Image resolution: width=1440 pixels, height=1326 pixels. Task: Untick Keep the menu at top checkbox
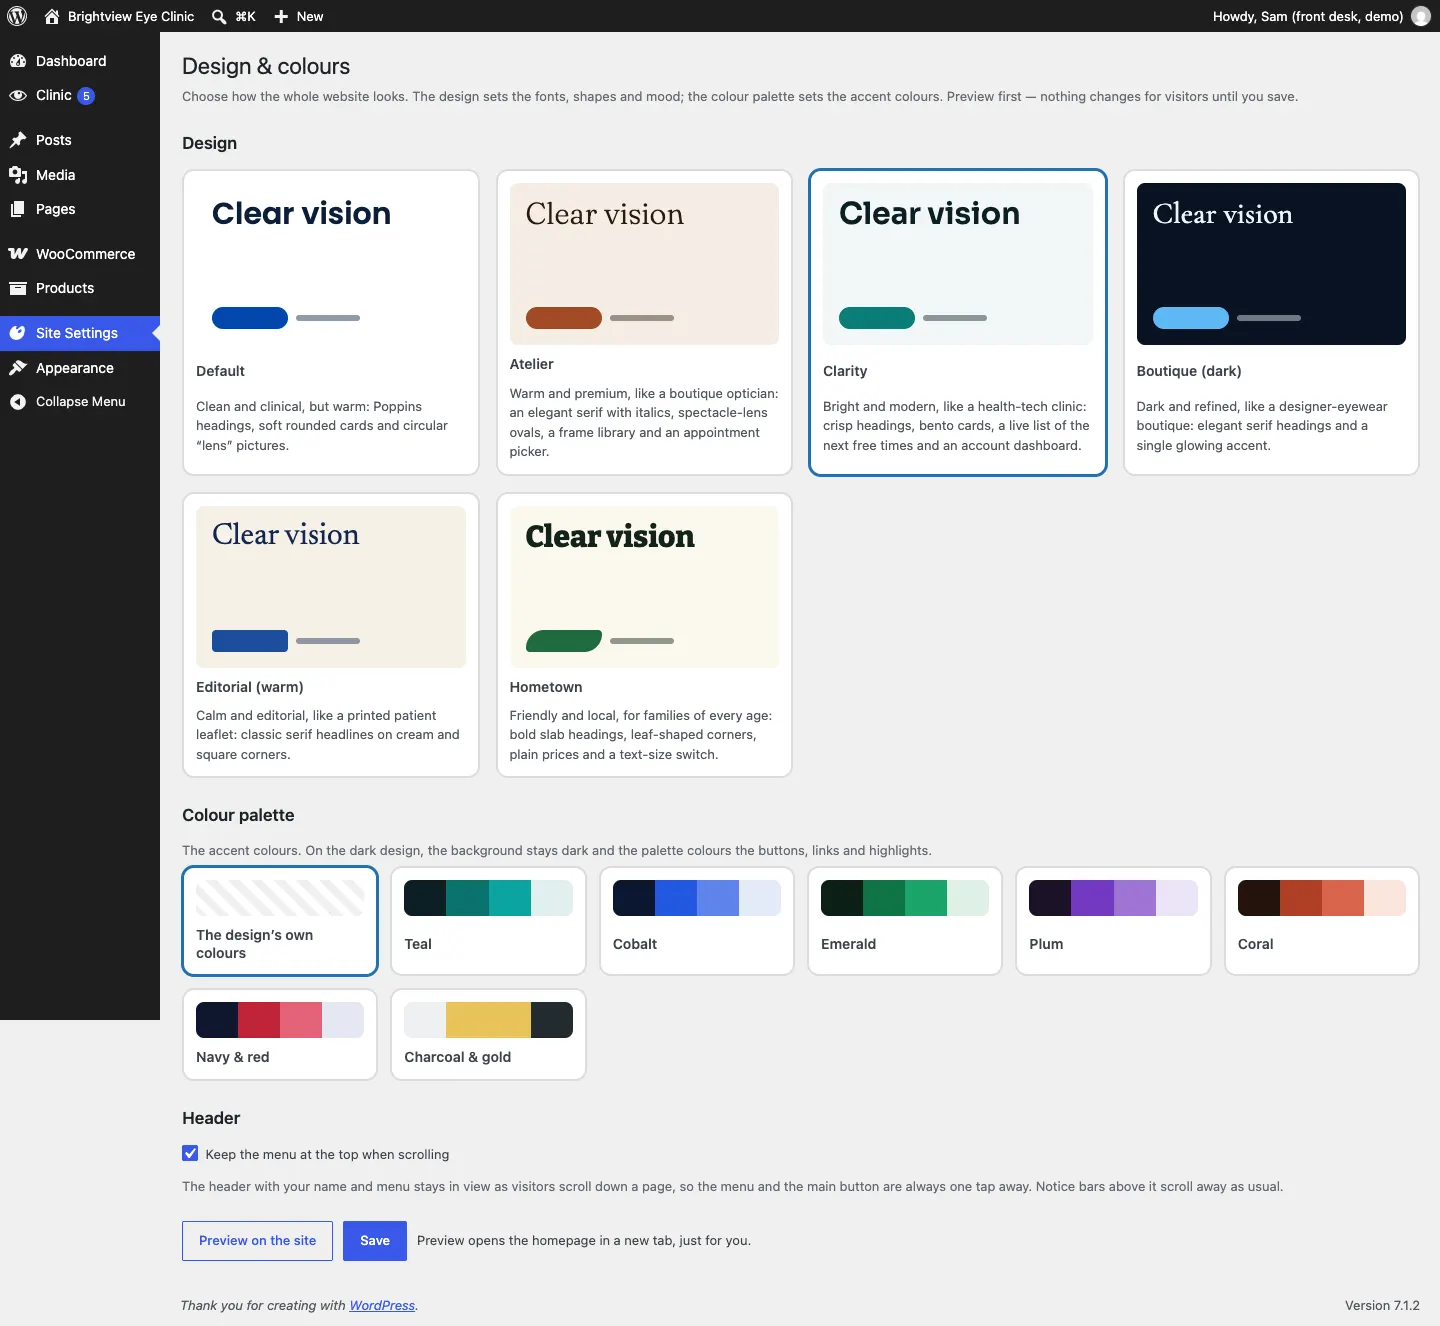click(190, 1153)
